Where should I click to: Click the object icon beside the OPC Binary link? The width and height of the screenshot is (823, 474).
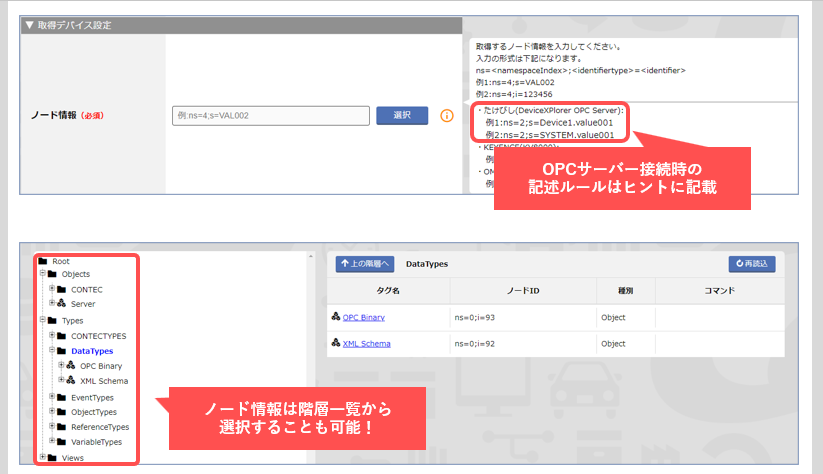click(335, 317)
